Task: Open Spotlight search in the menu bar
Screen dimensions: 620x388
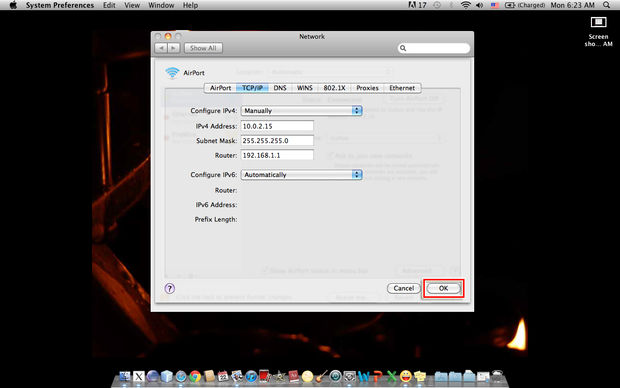Action: [606, 5]
